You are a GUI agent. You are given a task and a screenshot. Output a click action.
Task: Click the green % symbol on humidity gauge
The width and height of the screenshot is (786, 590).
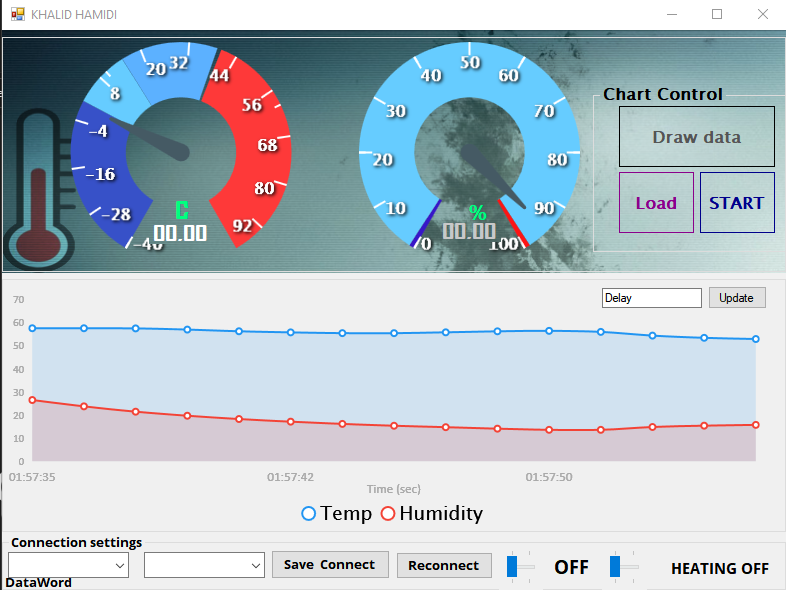point(477,212)
